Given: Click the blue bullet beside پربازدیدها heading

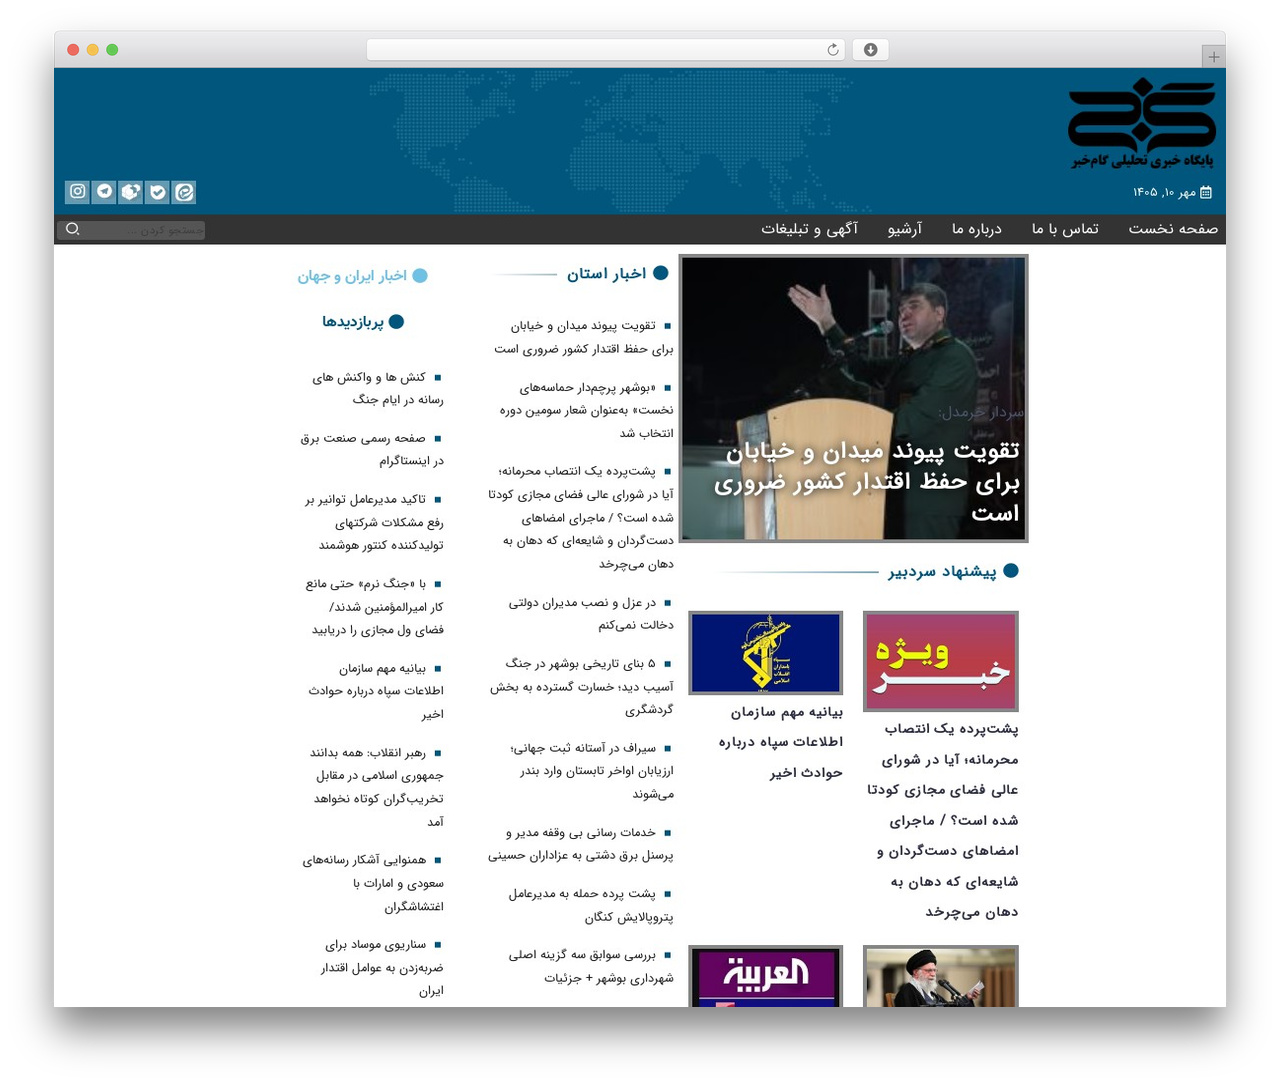Looking at the screenshot, I should (396, 321).
